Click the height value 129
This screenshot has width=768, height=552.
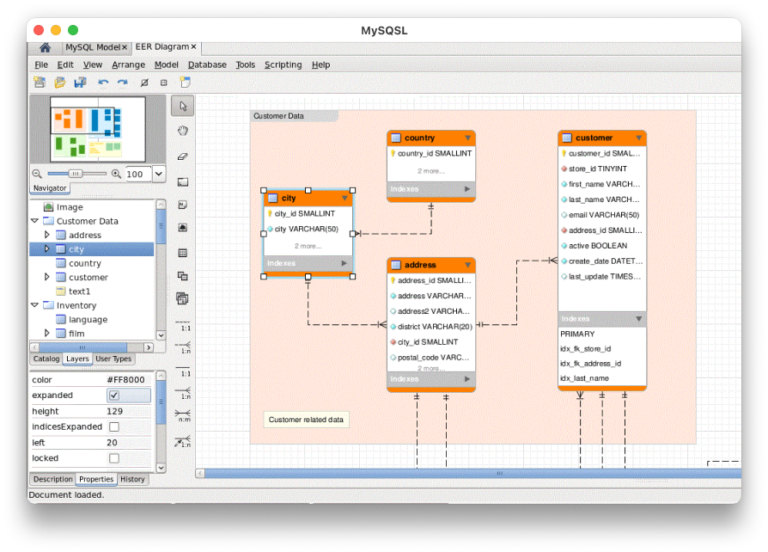coord(115,411)
